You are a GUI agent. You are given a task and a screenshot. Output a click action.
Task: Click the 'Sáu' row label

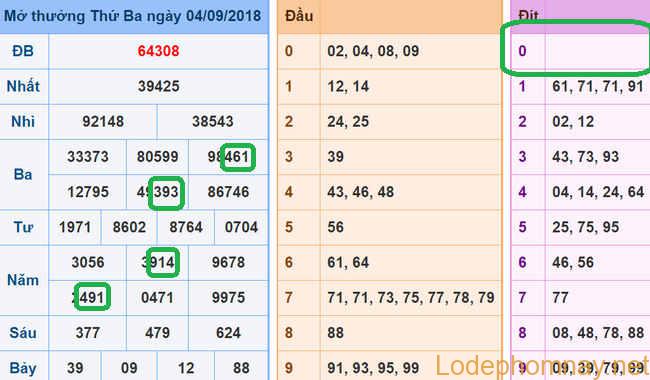pyautogui.click(x=23, y=333)
